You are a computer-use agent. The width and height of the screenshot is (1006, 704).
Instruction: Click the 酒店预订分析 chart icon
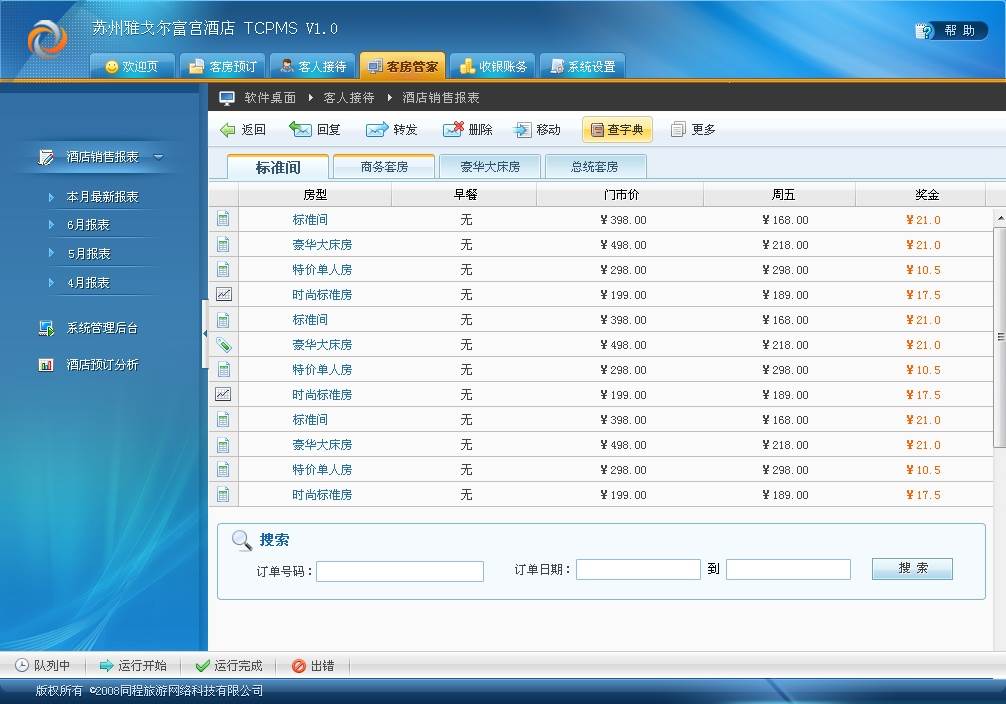46,365
